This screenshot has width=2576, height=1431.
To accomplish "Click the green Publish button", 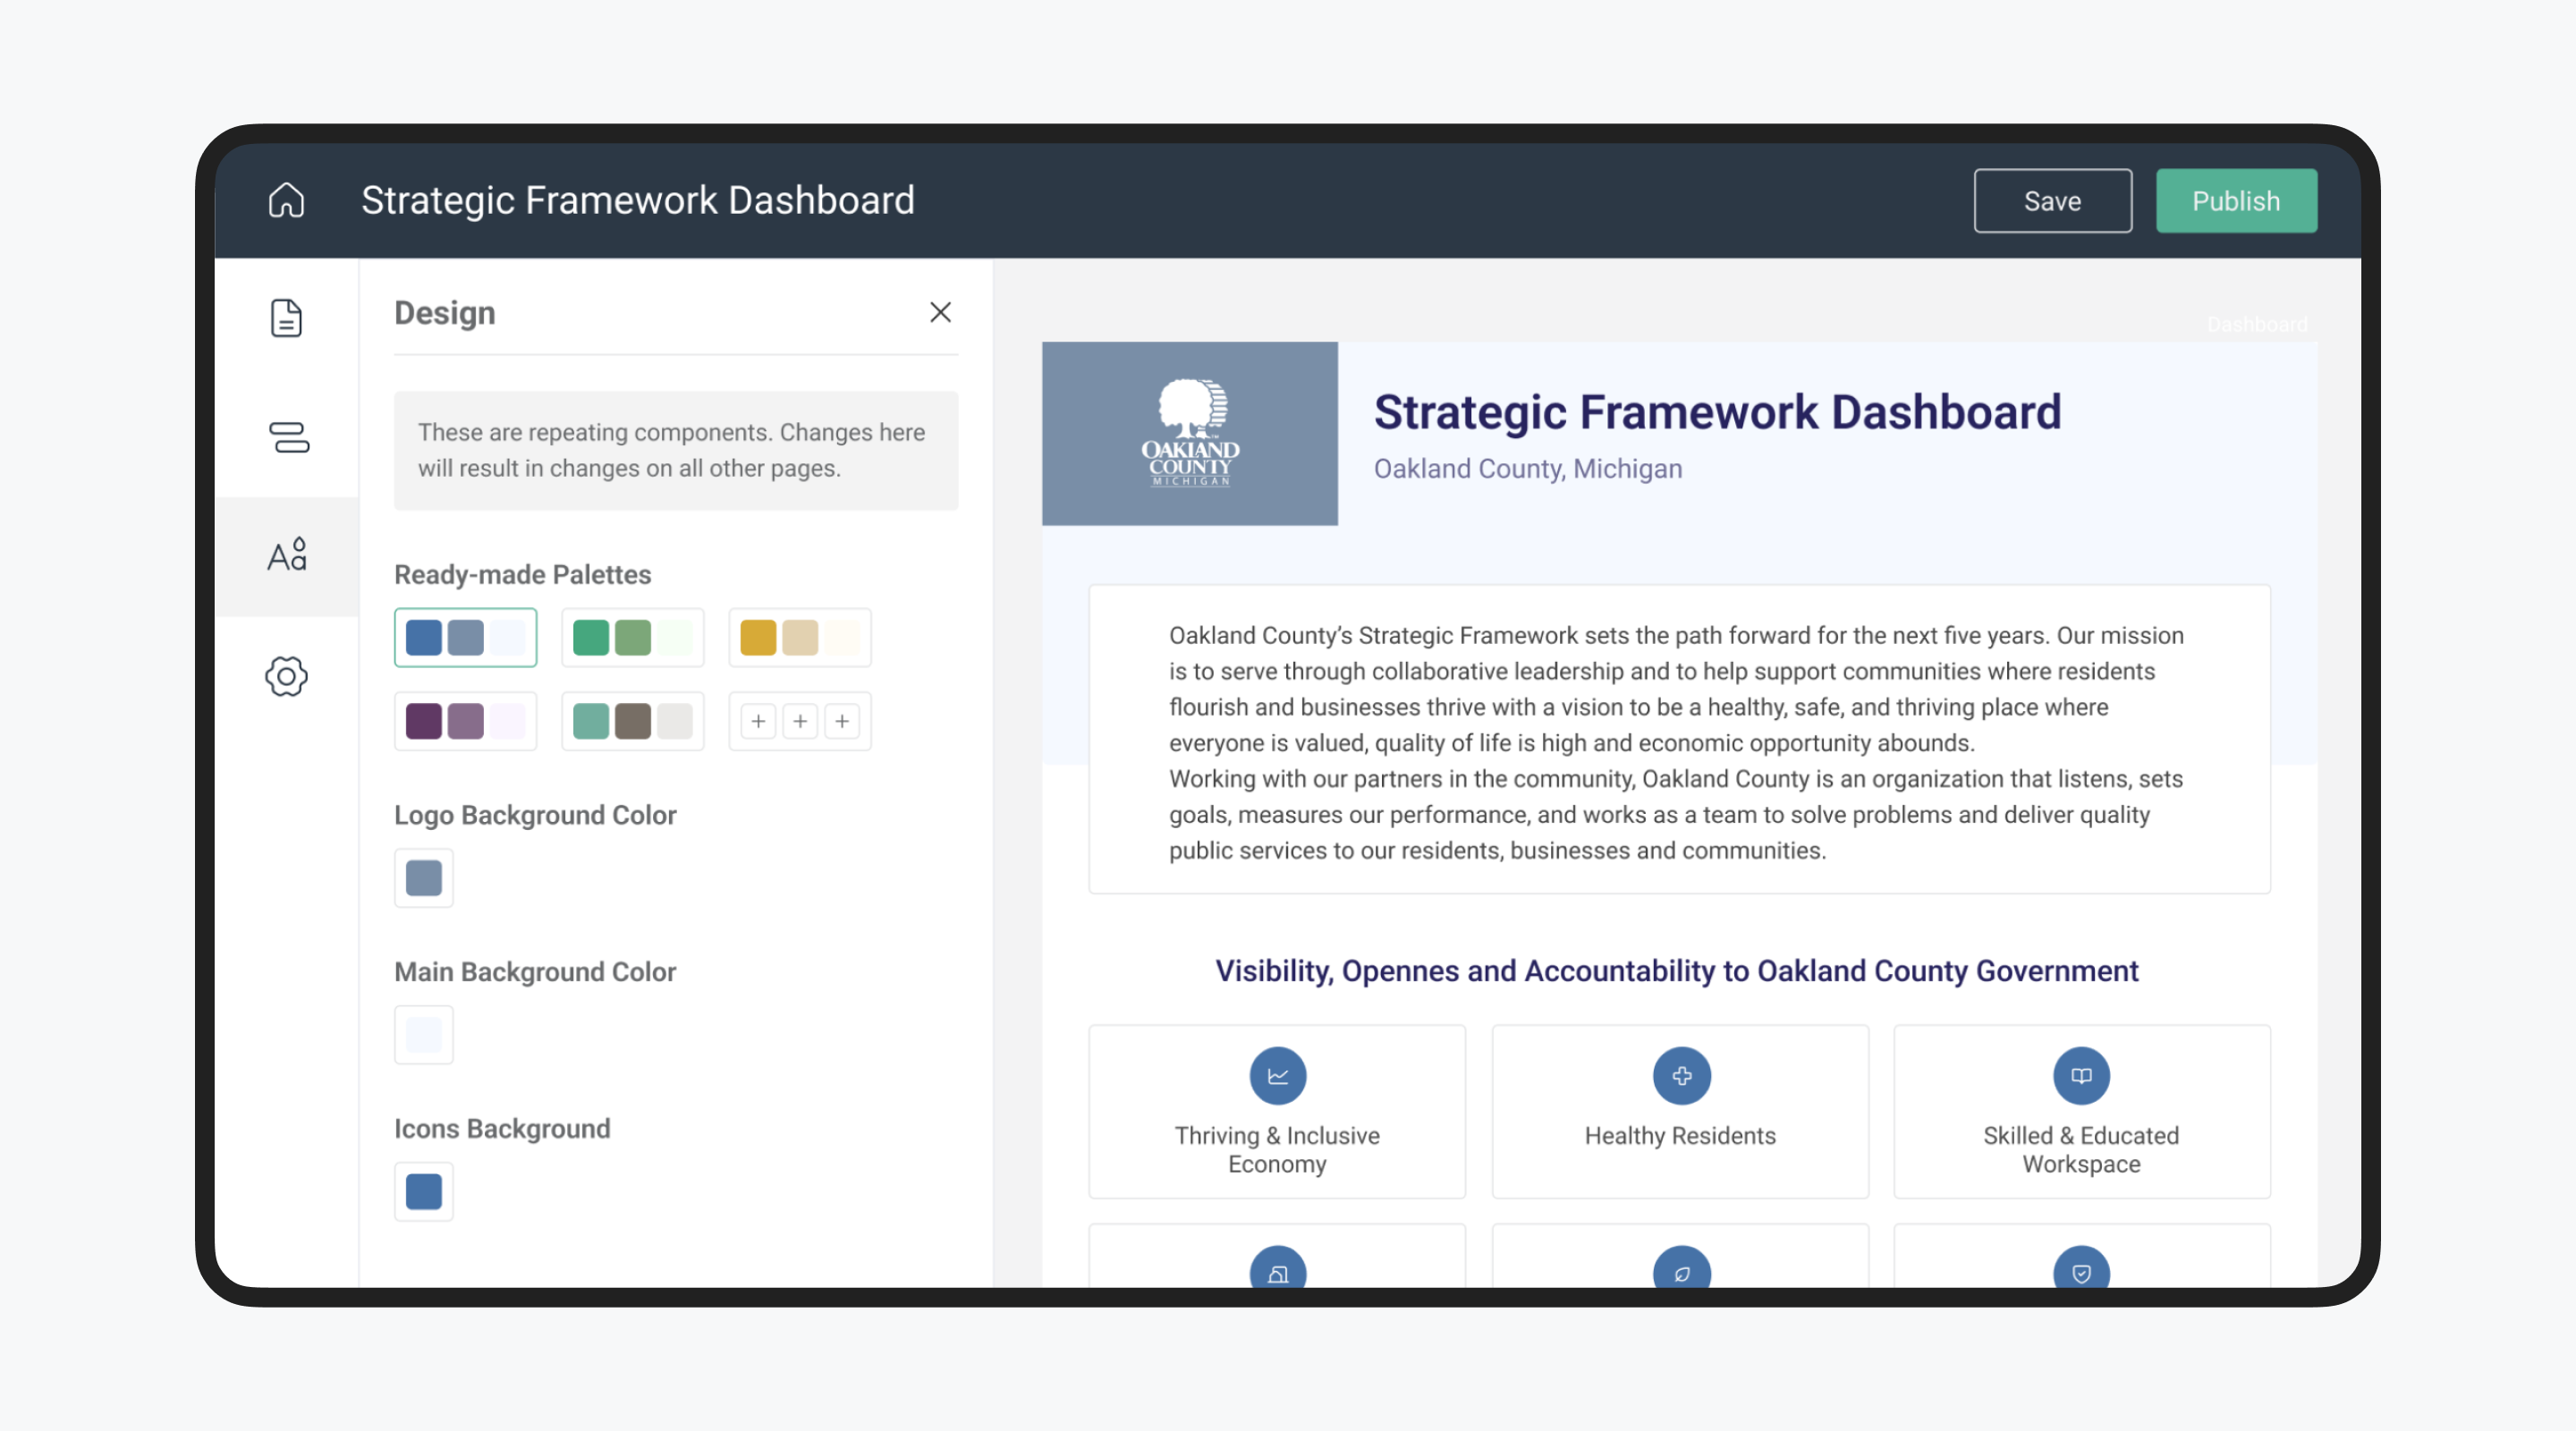I will [x=2236, y=200].
